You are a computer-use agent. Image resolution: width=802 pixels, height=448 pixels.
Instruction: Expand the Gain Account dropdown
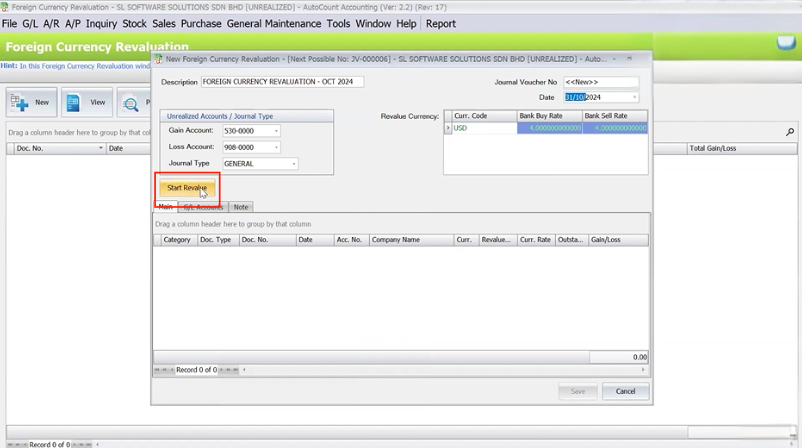[x=276, y=131]
